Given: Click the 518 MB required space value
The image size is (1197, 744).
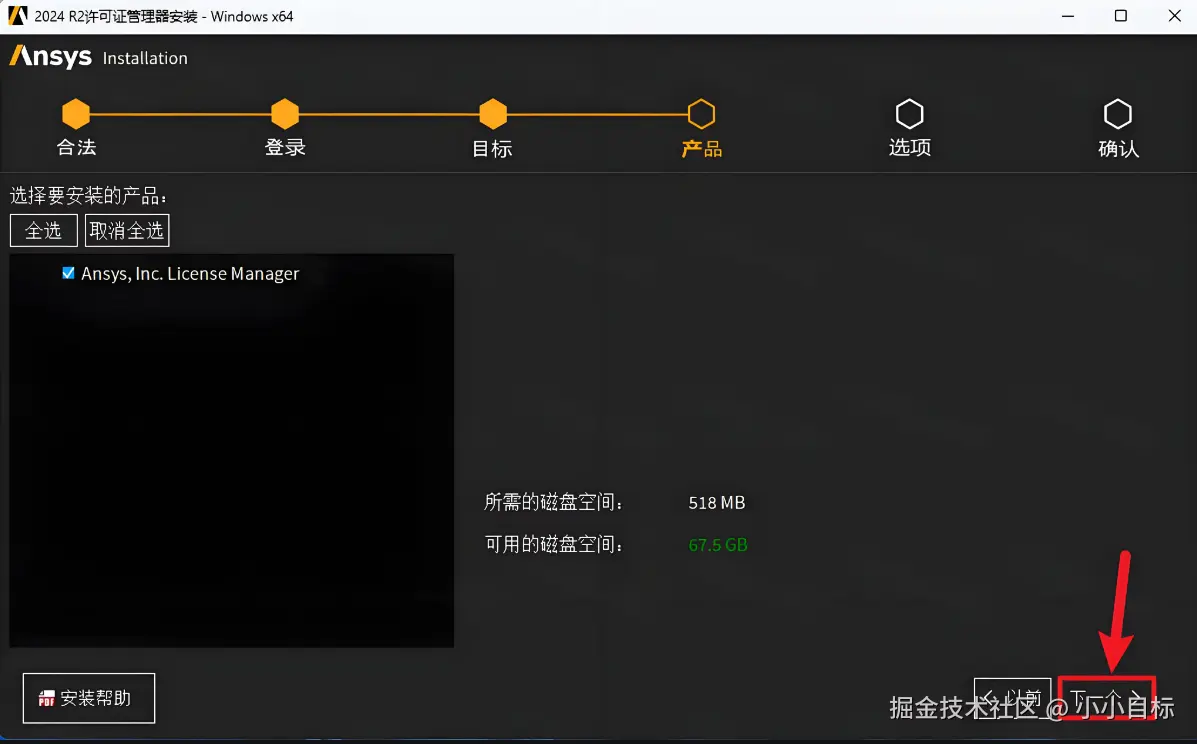Looking at the screenshot, I should click(x=717, y=503).
